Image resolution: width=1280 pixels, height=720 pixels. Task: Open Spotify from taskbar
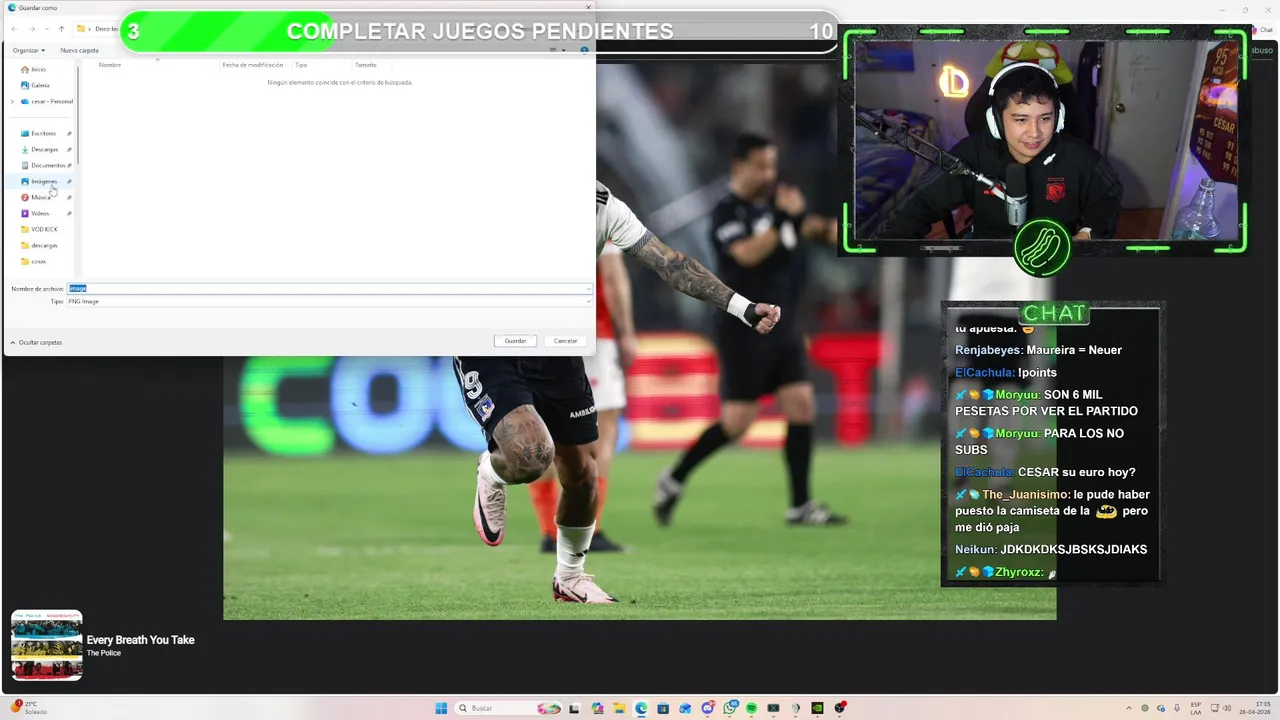pos(751,708)
